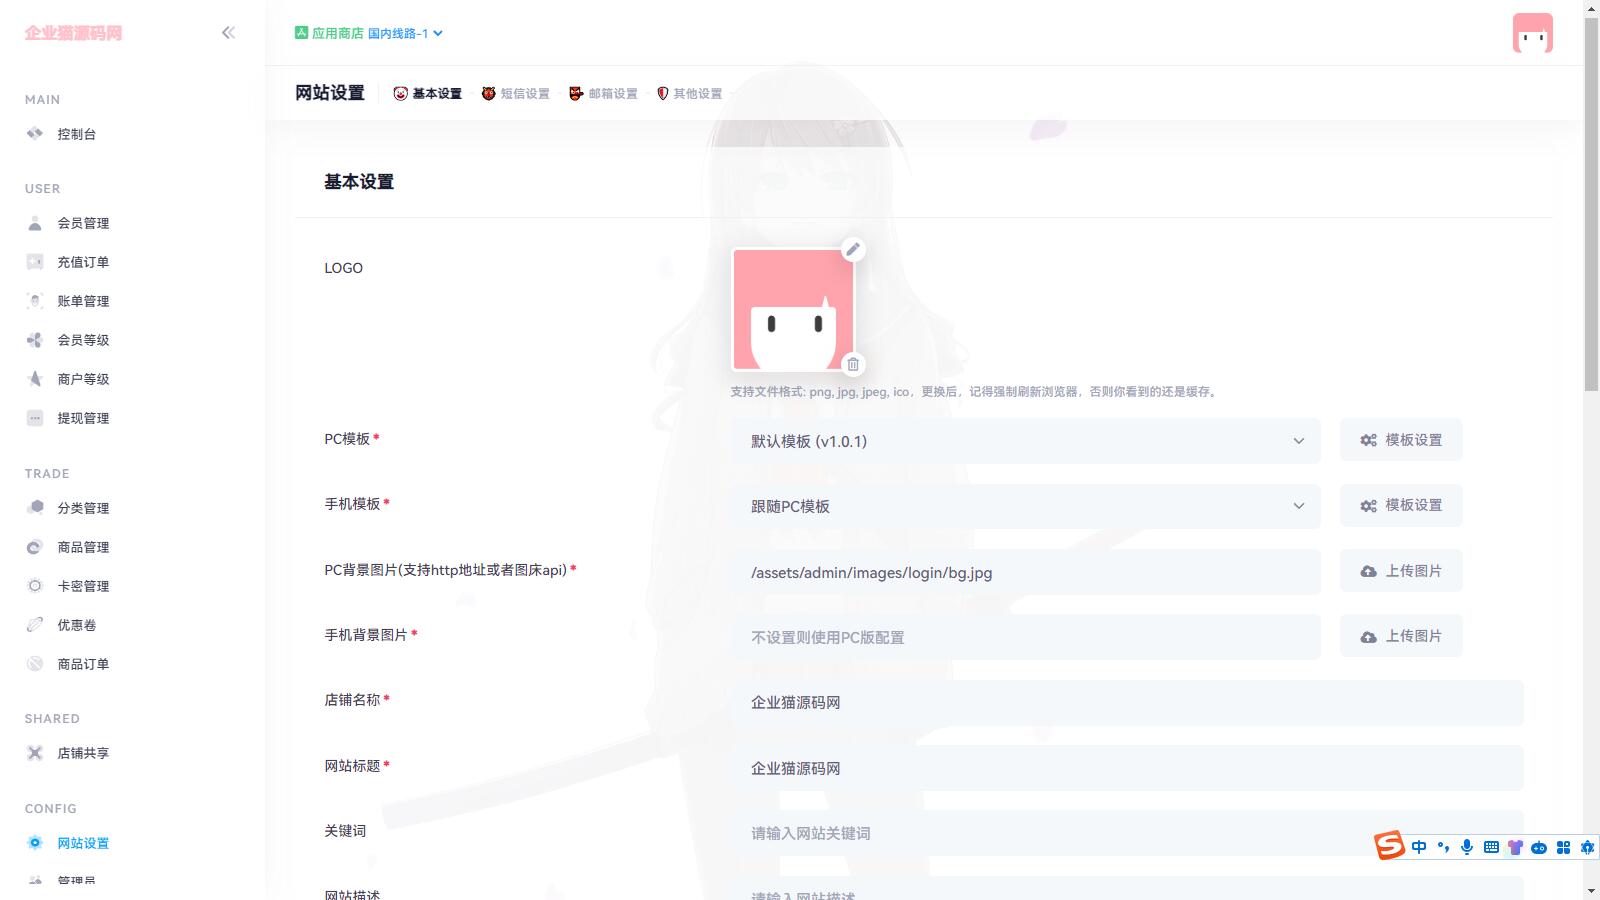This screenshot has height=900, width=1600.
Task: Switch to the 其他设置 tab
Action: click(690, 93)
